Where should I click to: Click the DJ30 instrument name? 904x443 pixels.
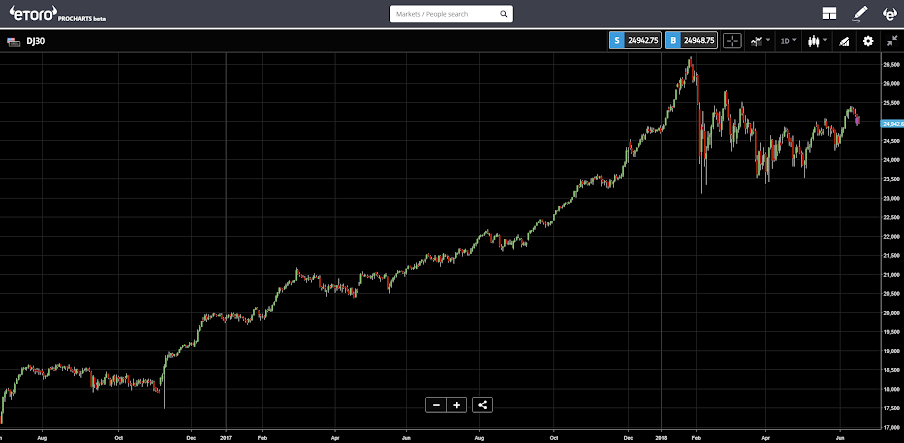tap(36, 41)
